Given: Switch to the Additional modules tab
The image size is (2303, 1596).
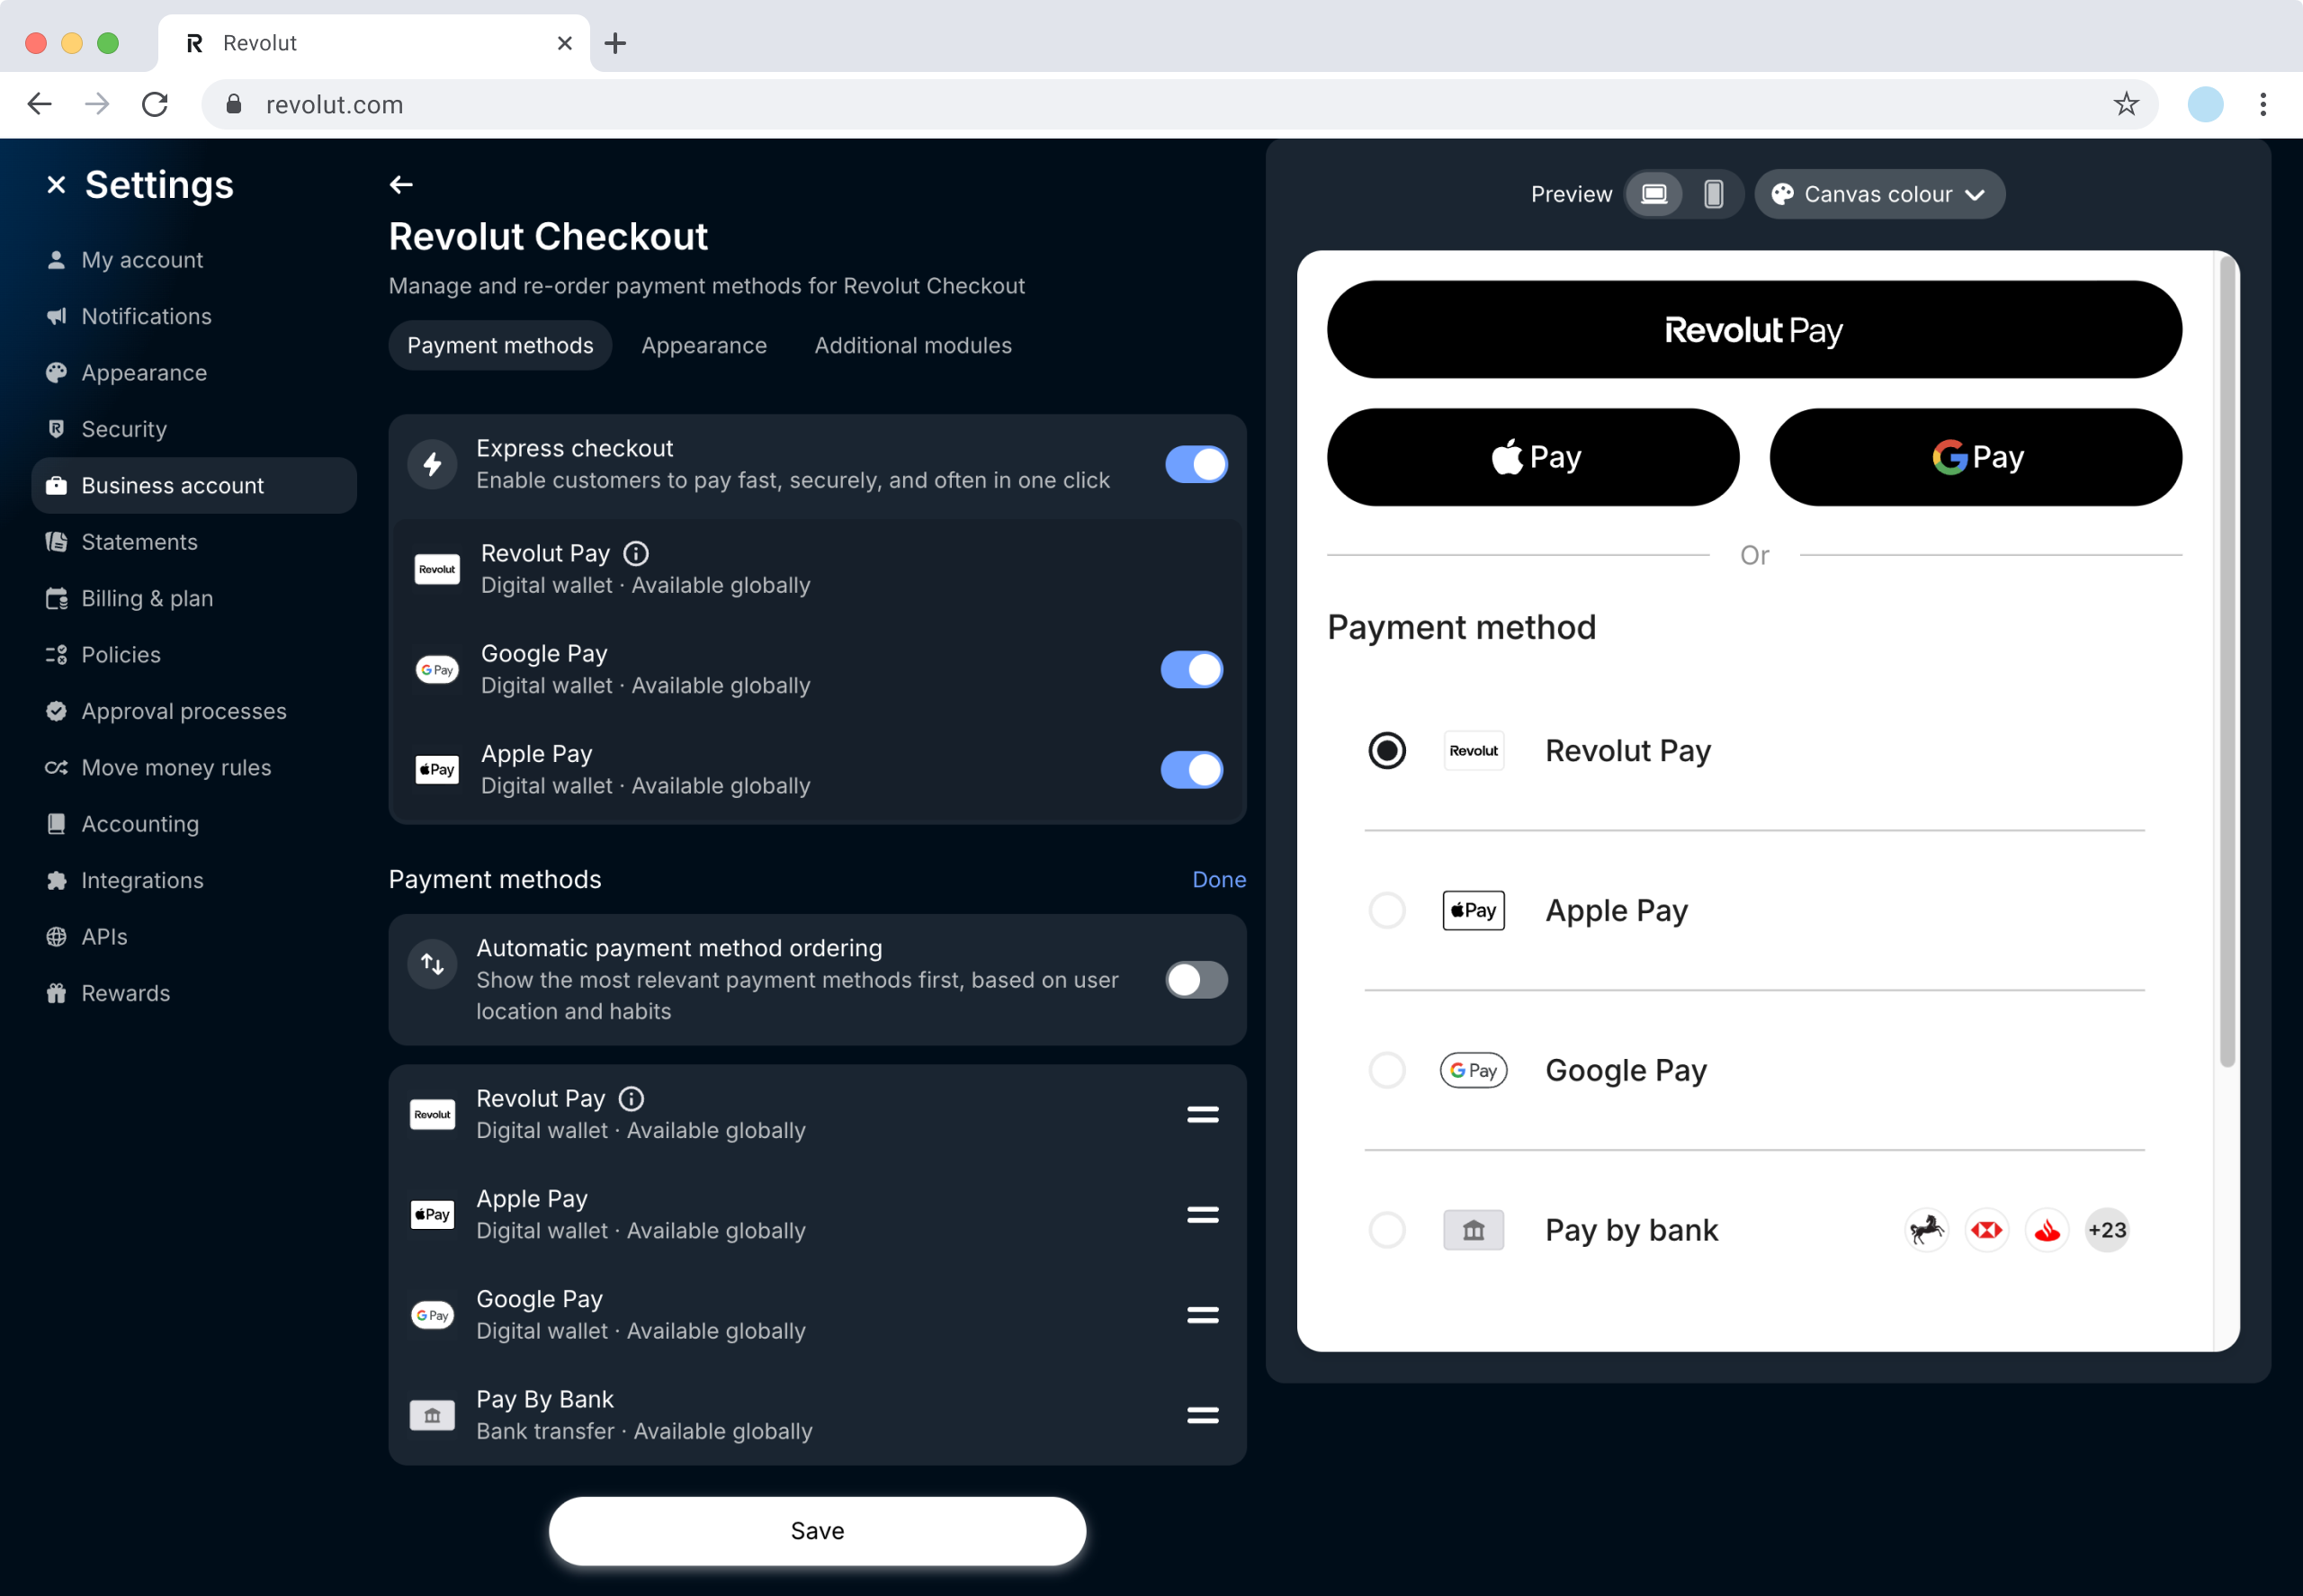Looking at the screenshot, I should pos(913,345).
